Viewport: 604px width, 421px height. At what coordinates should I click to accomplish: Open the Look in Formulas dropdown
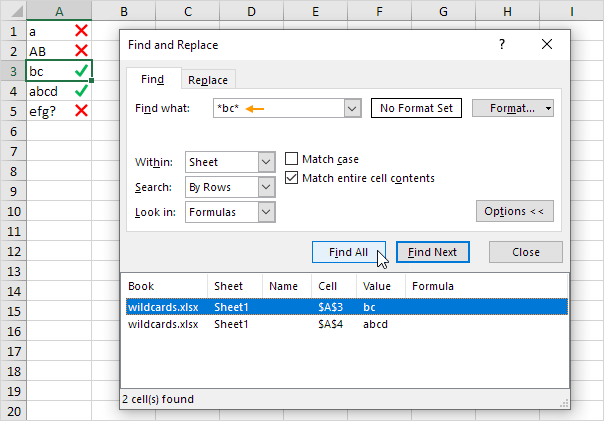[x=266, y=212]
